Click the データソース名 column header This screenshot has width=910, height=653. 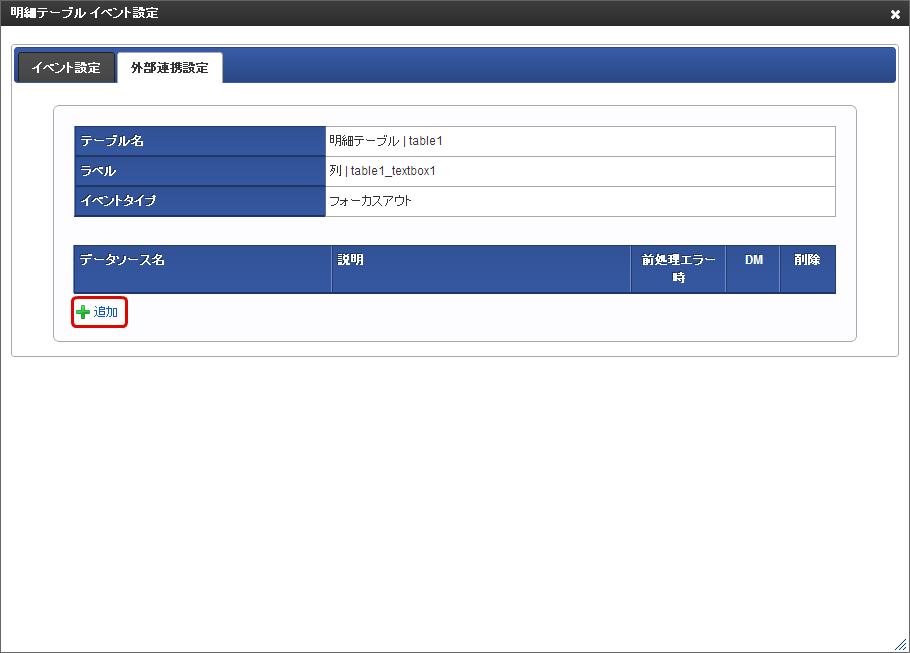(x=203, y=269)
